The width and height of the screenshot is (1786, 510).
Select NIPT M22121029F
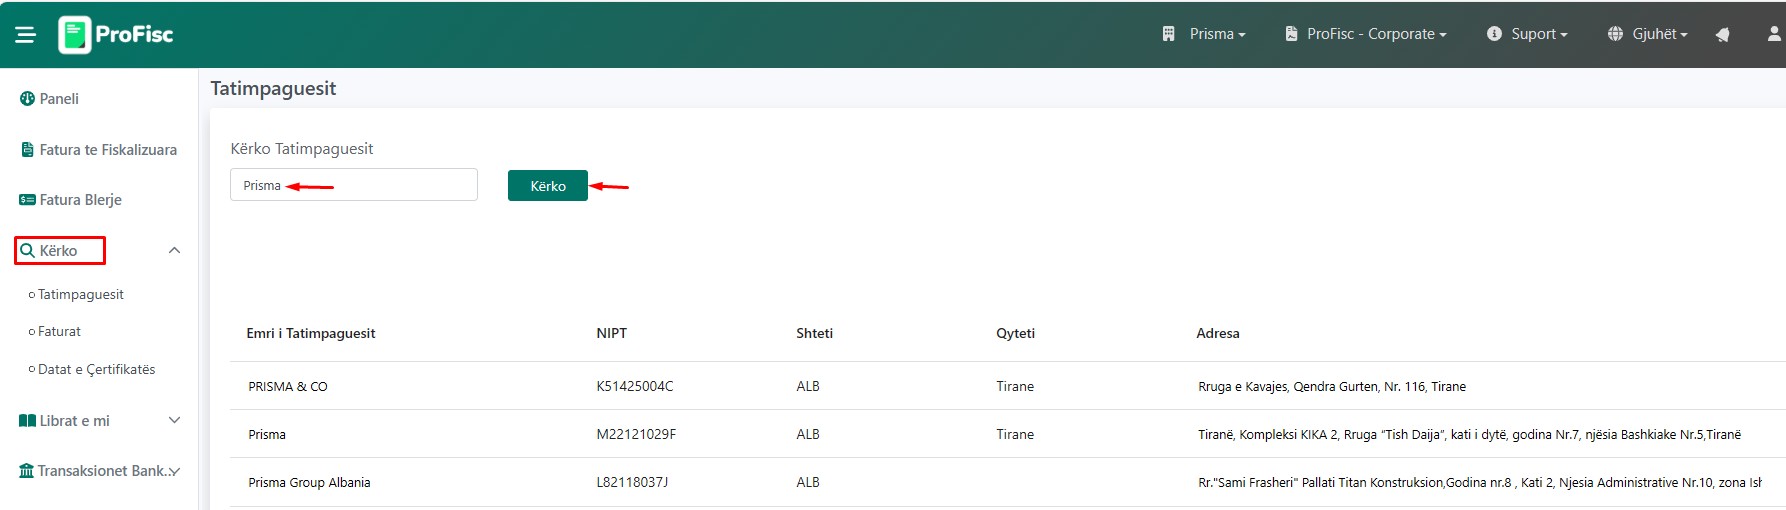click(636, 435)
